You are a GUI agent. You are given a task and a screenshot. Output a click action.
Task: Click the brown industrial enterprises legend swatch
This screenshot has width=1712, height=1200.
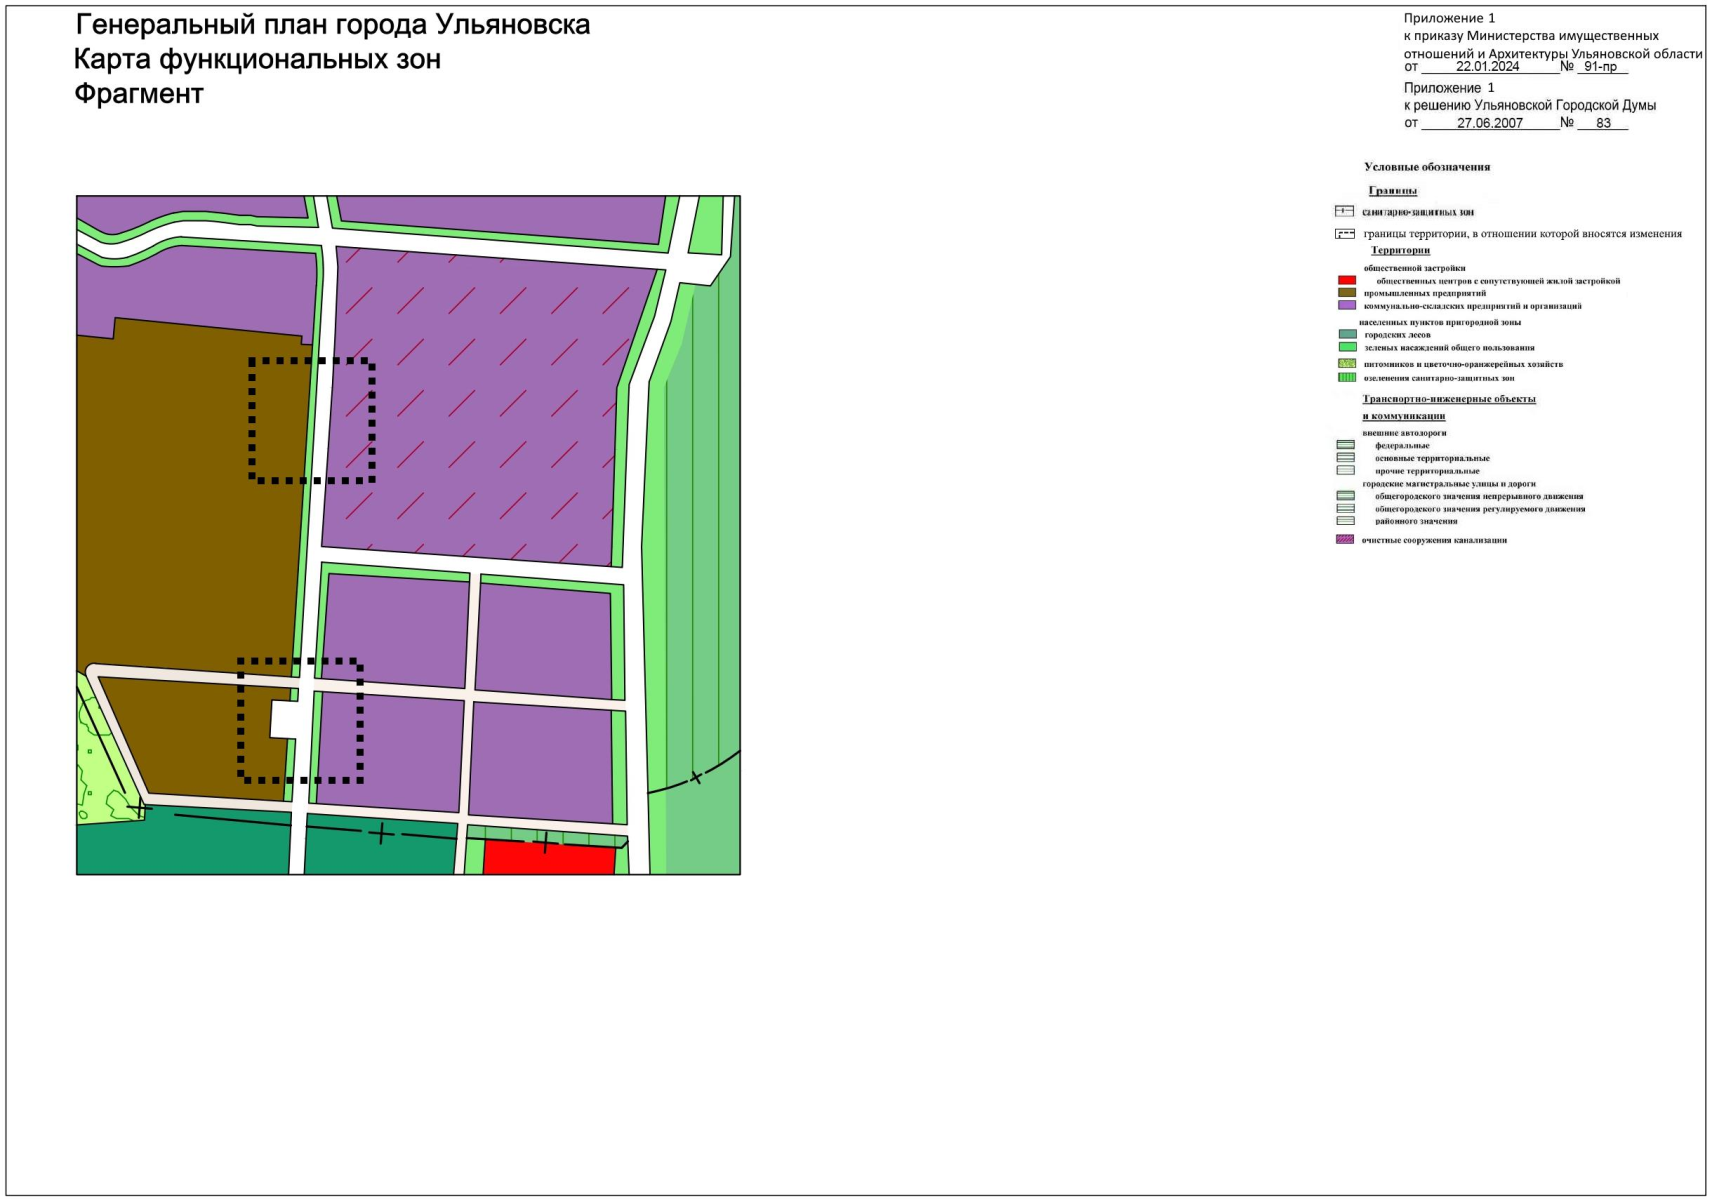pos(1346,293)
